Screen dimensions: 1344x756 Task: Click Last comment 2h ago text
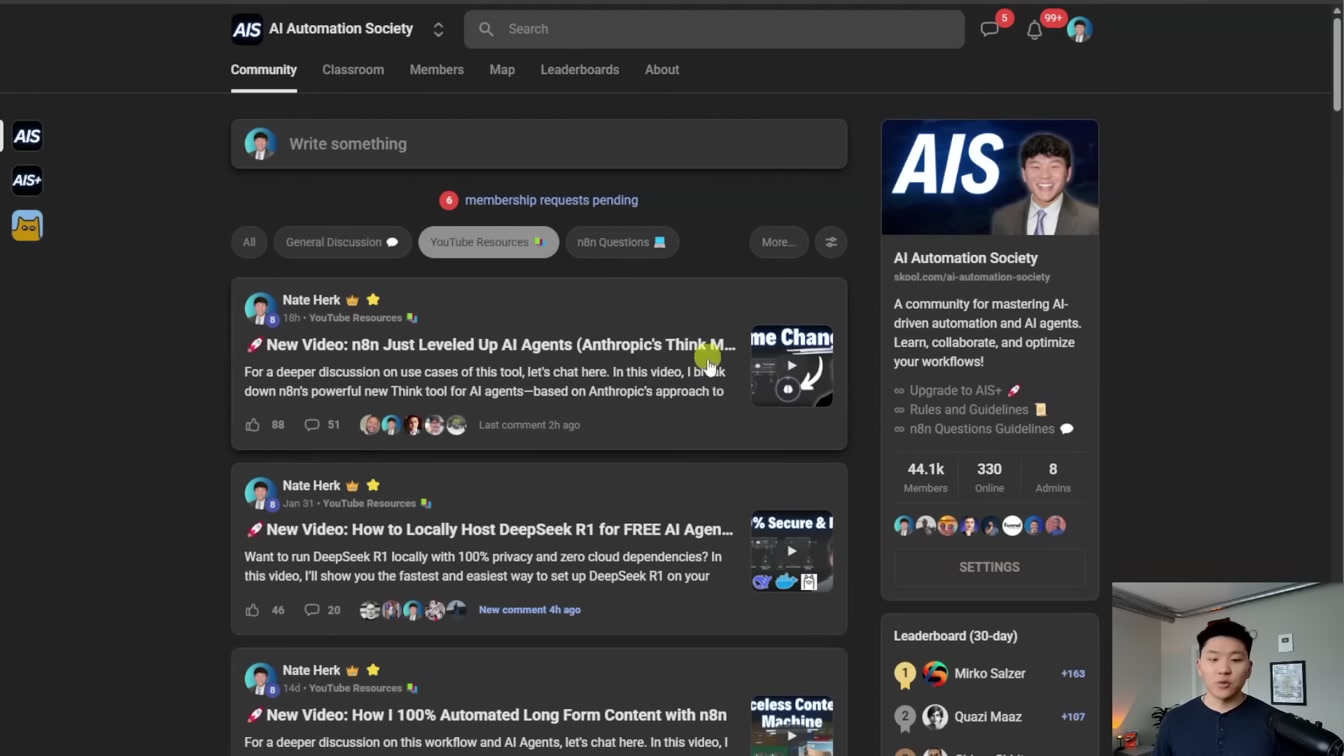tap(529, 425)
